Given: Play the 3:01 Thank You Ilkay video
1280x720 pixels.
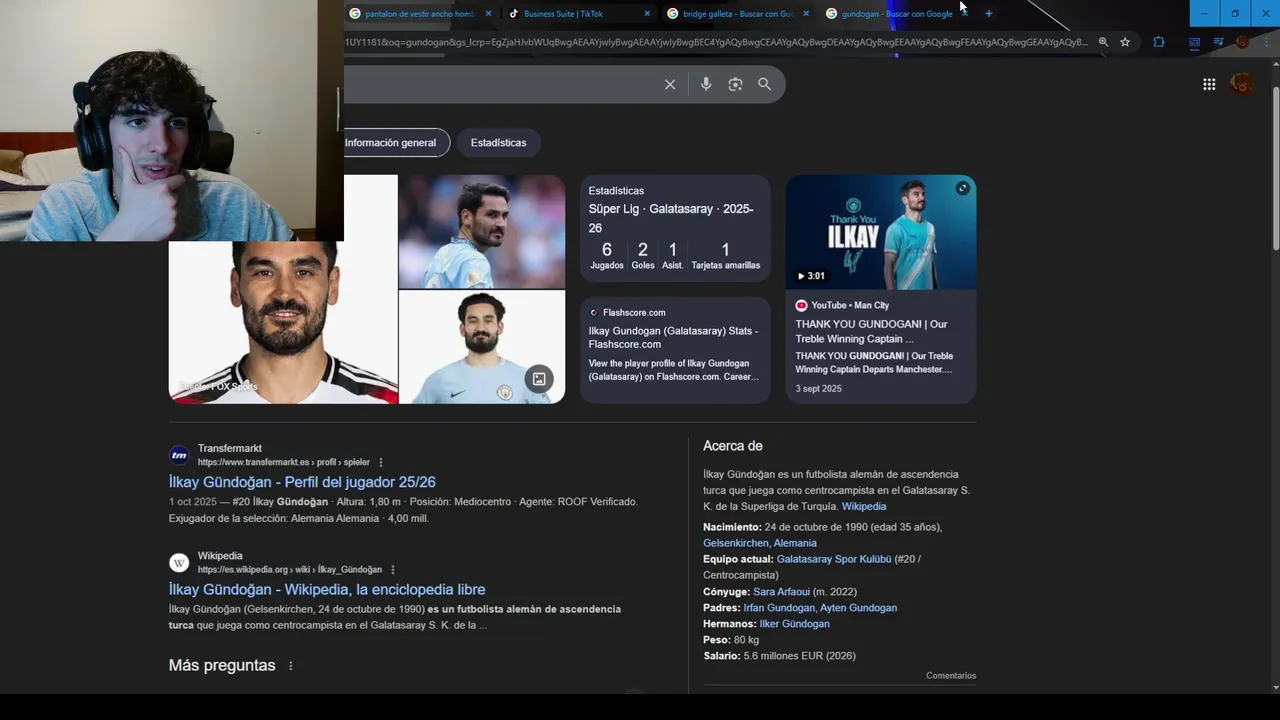Looking at the screenshot, I should point(881,232).
